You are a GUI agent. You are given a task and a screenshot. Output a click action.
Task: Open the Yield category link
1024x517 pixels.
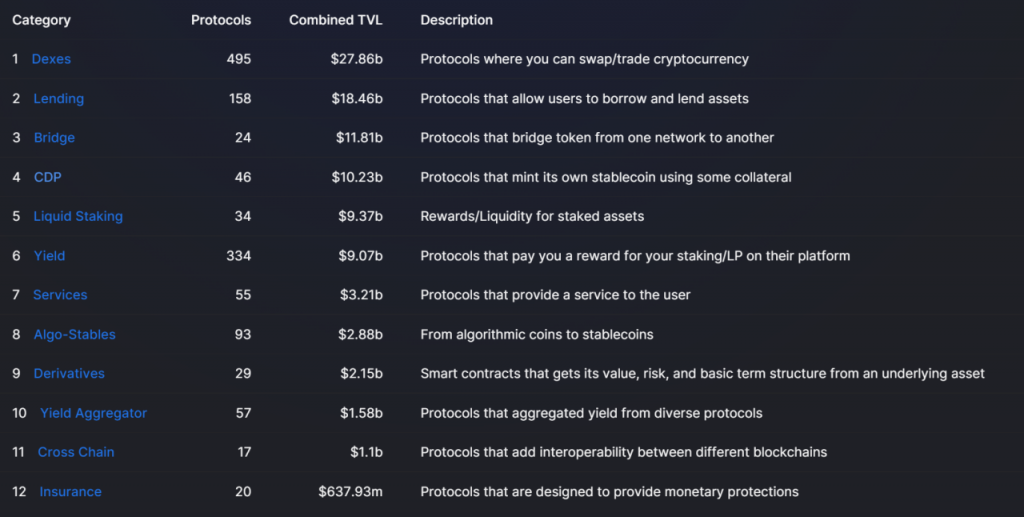point(49,256)
